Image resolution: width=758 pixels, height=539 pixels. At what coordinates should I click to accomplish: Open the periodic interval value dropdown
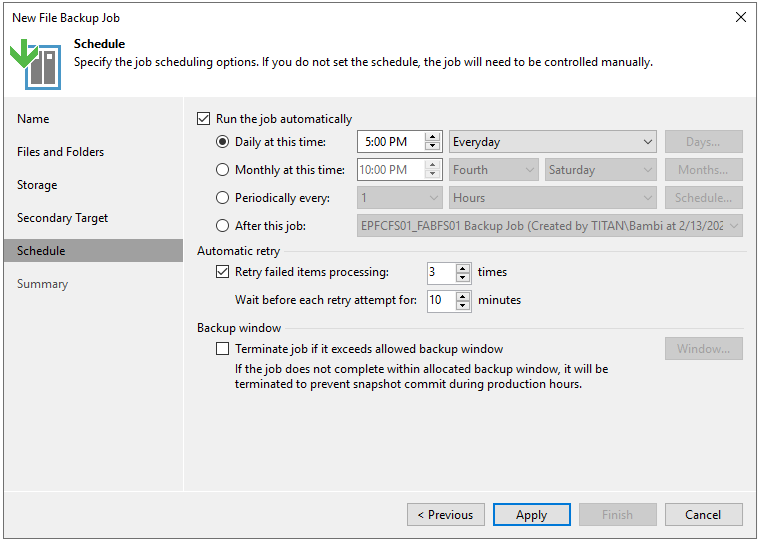tap(400, 198)
